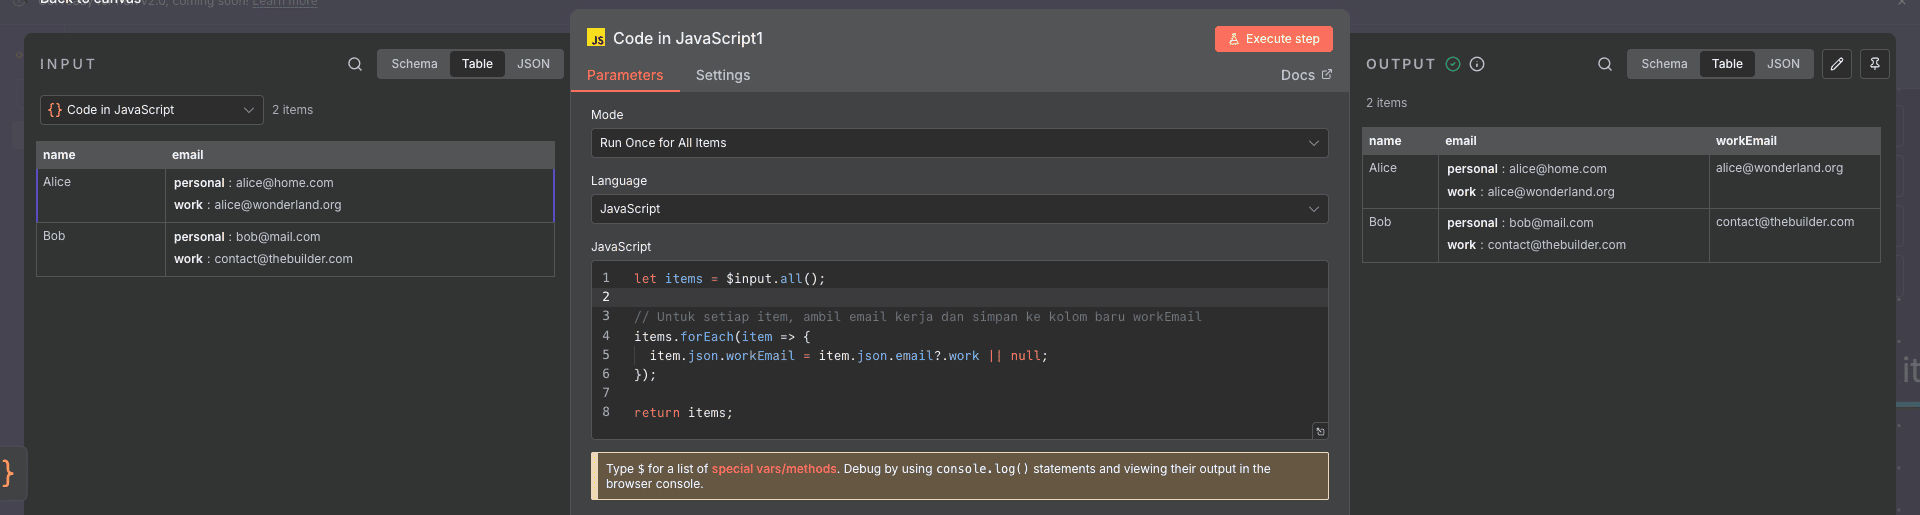Click the 2 items label in the INPUT panel
Image resolution: width=1920 pixels, height=515 pixels.
[x=292, y=110]
